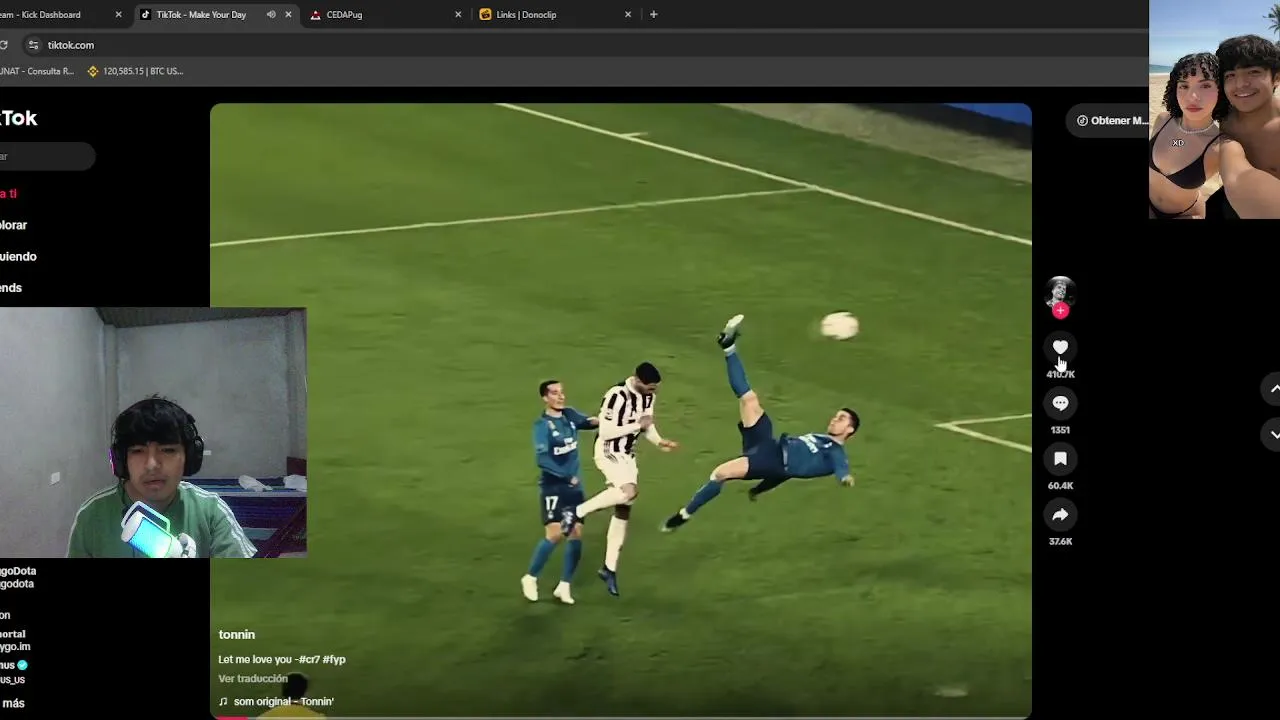View site information icon in address bar
The height and width of the screenshot is (720, 1280).
coord(33,45)
